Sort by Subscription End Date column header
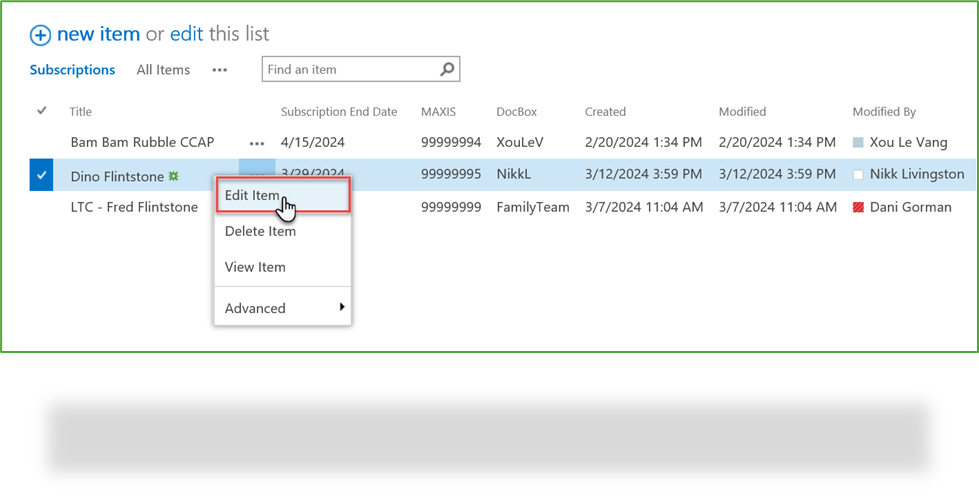979x497 pixels. tap(339, 112)
